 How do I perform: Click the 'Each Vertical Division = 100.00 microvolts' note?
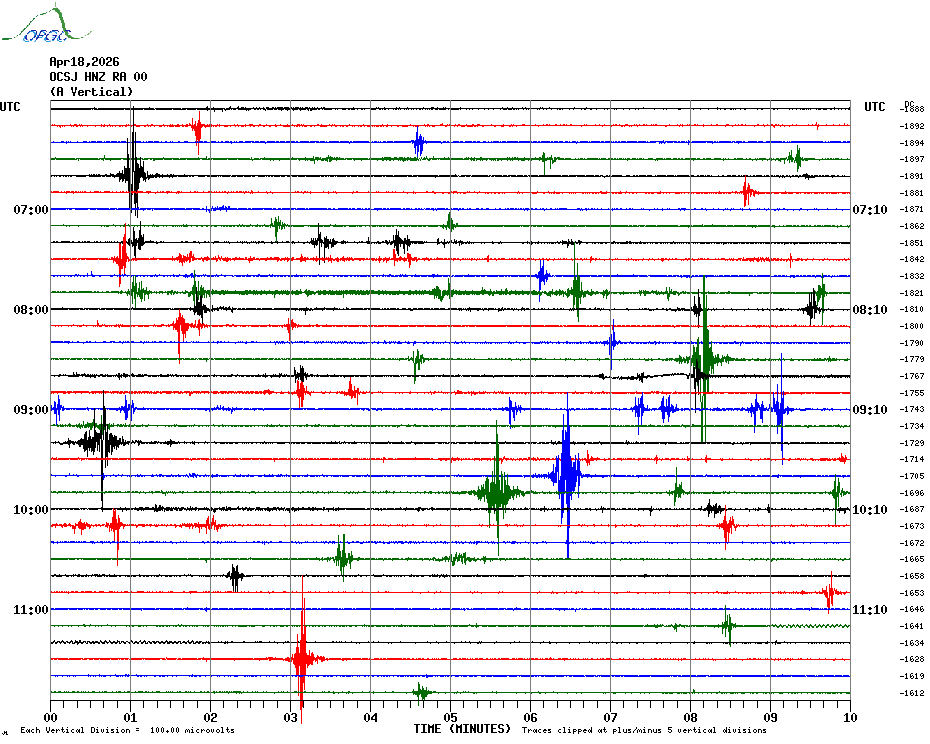128,730
